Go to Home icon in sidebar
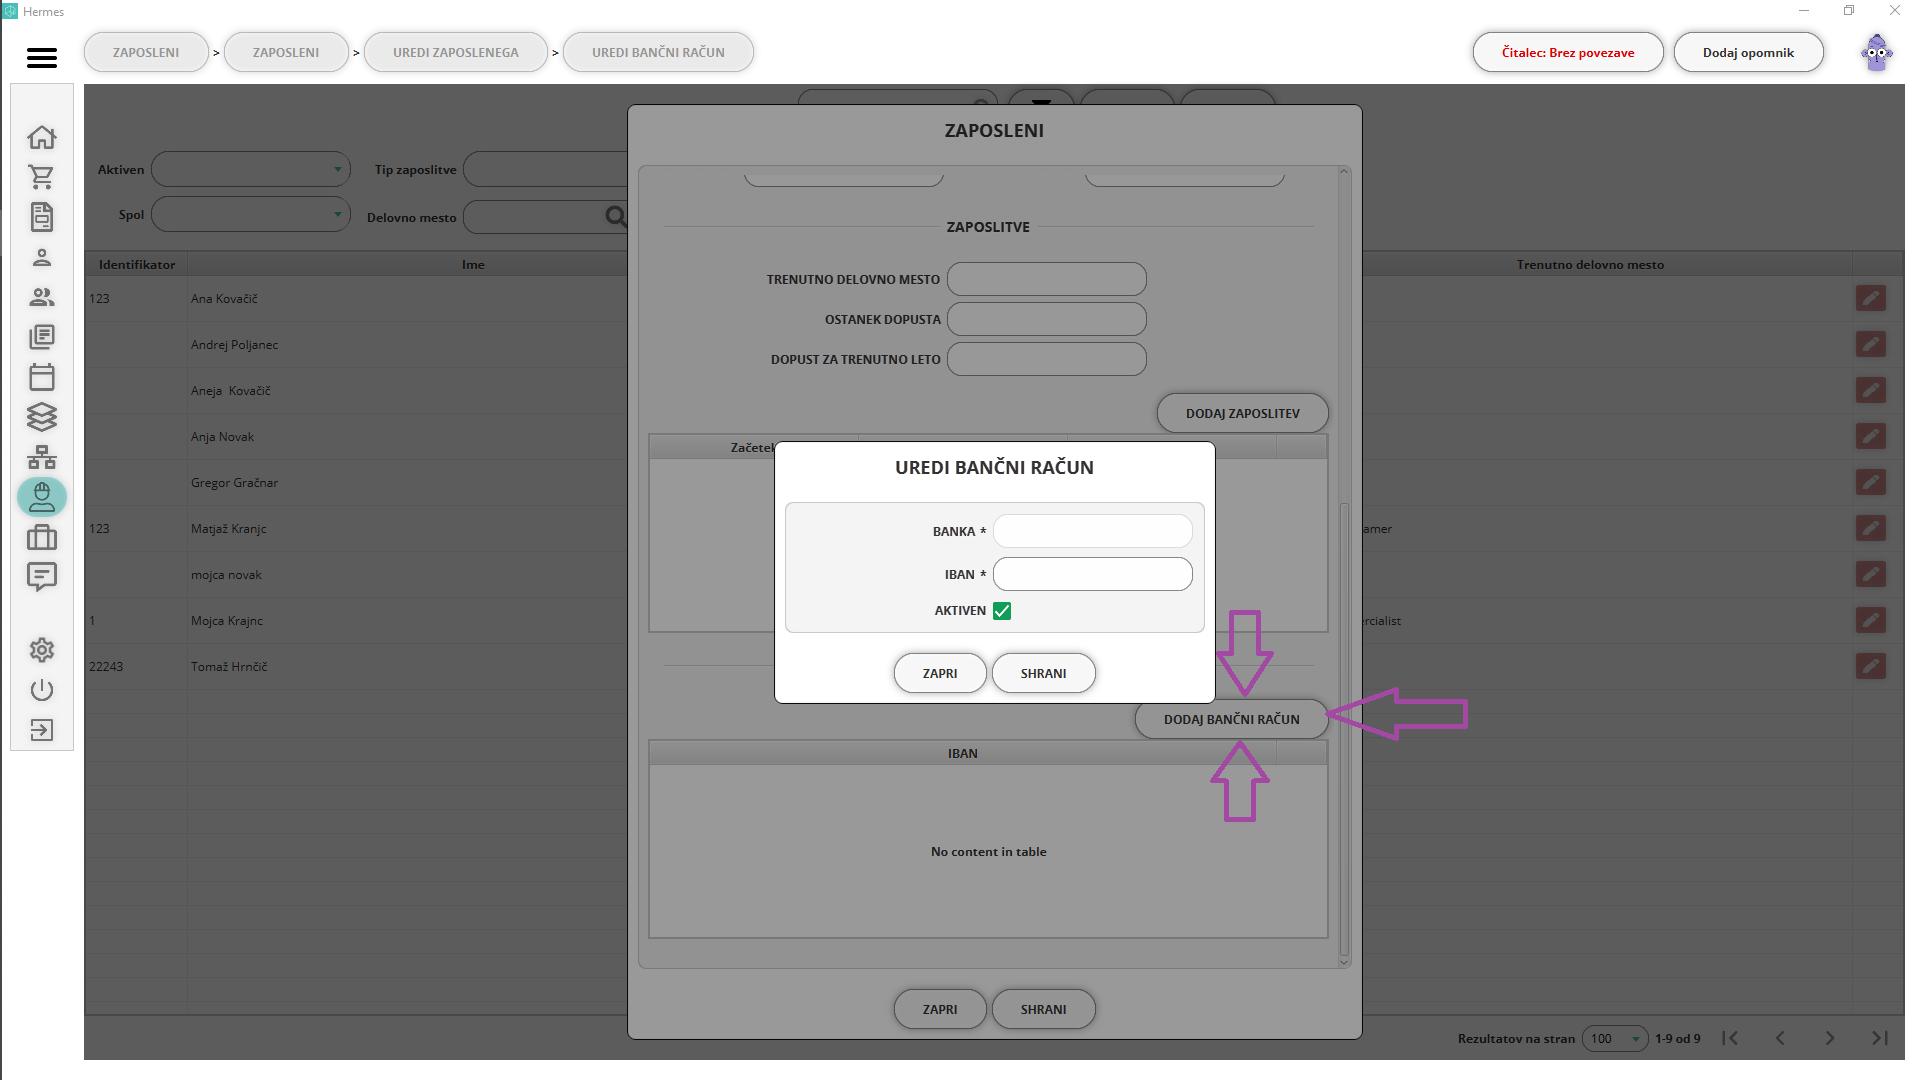Screen dimensions: 1920x1080 tap(42, 137)
